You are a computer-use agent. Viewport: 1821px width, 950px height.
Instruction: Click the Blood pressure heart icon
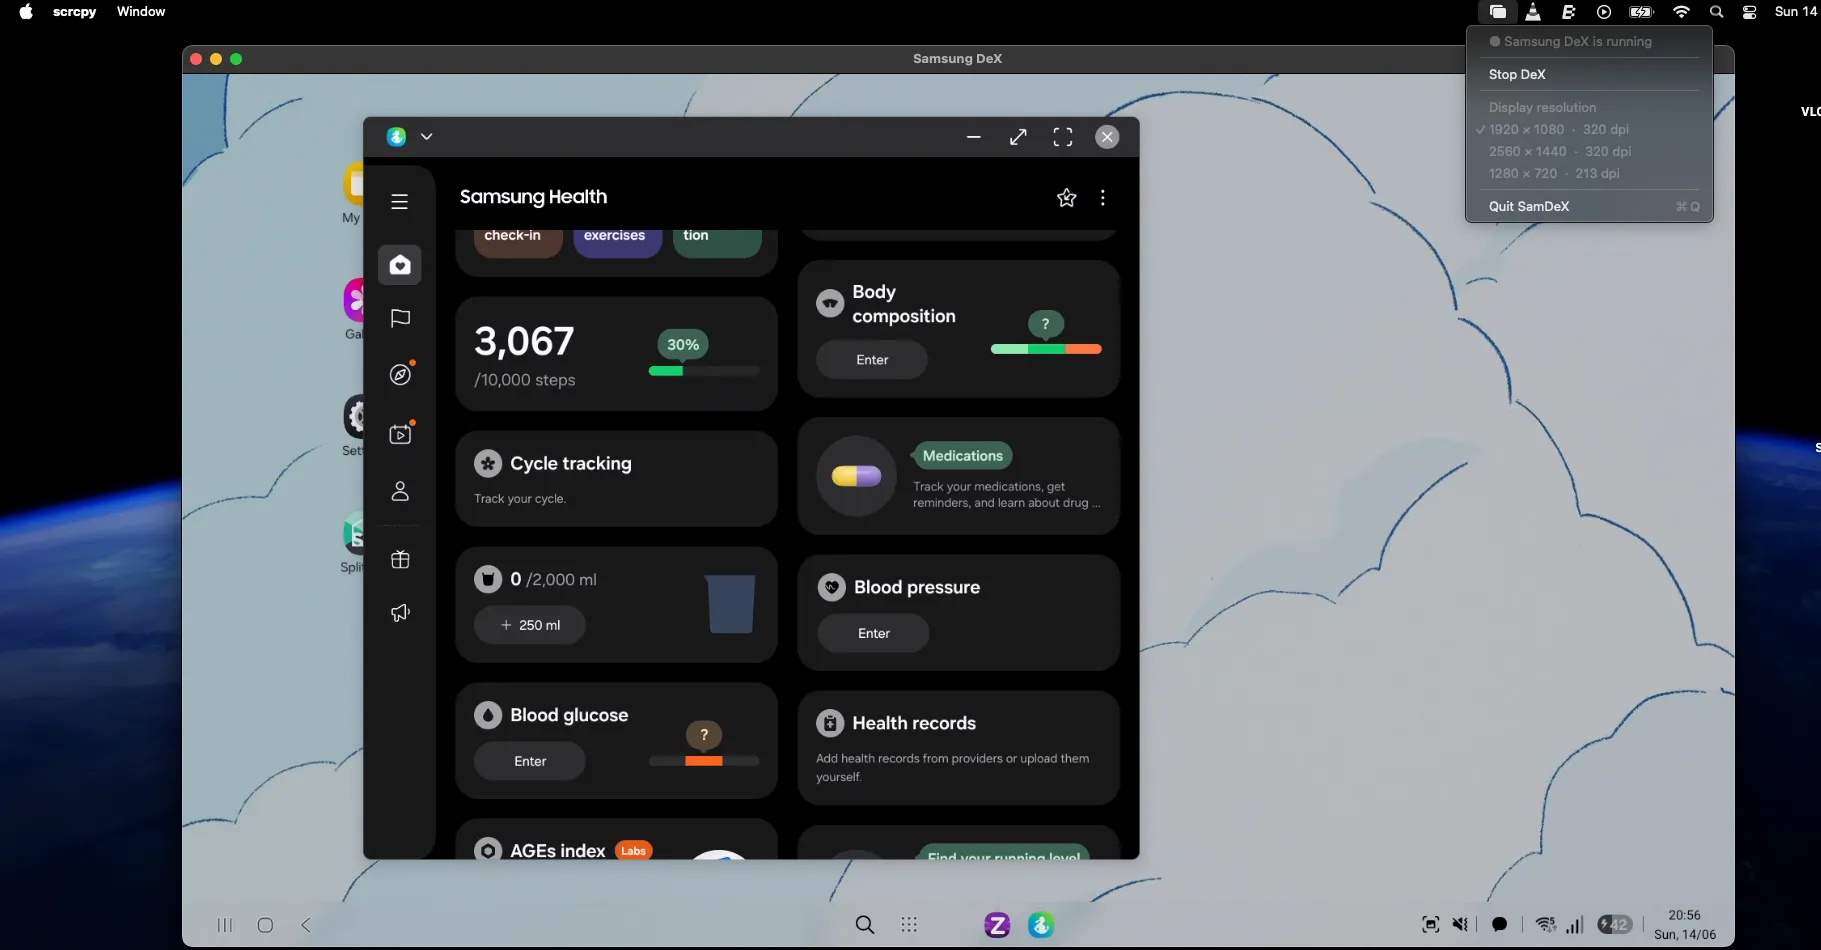(832, 587)
